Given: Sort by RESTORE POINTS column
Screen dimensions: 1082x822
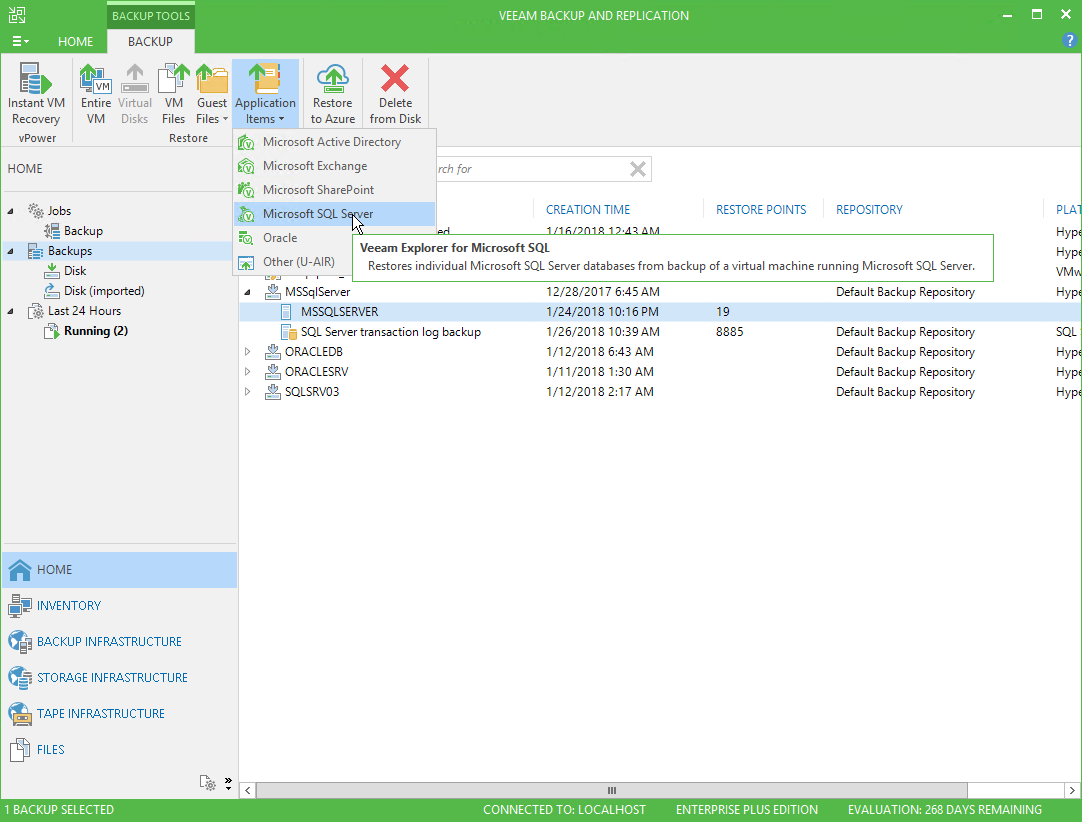Looking at the screenshot, I should pyautogui.click(x=760, y=210).
